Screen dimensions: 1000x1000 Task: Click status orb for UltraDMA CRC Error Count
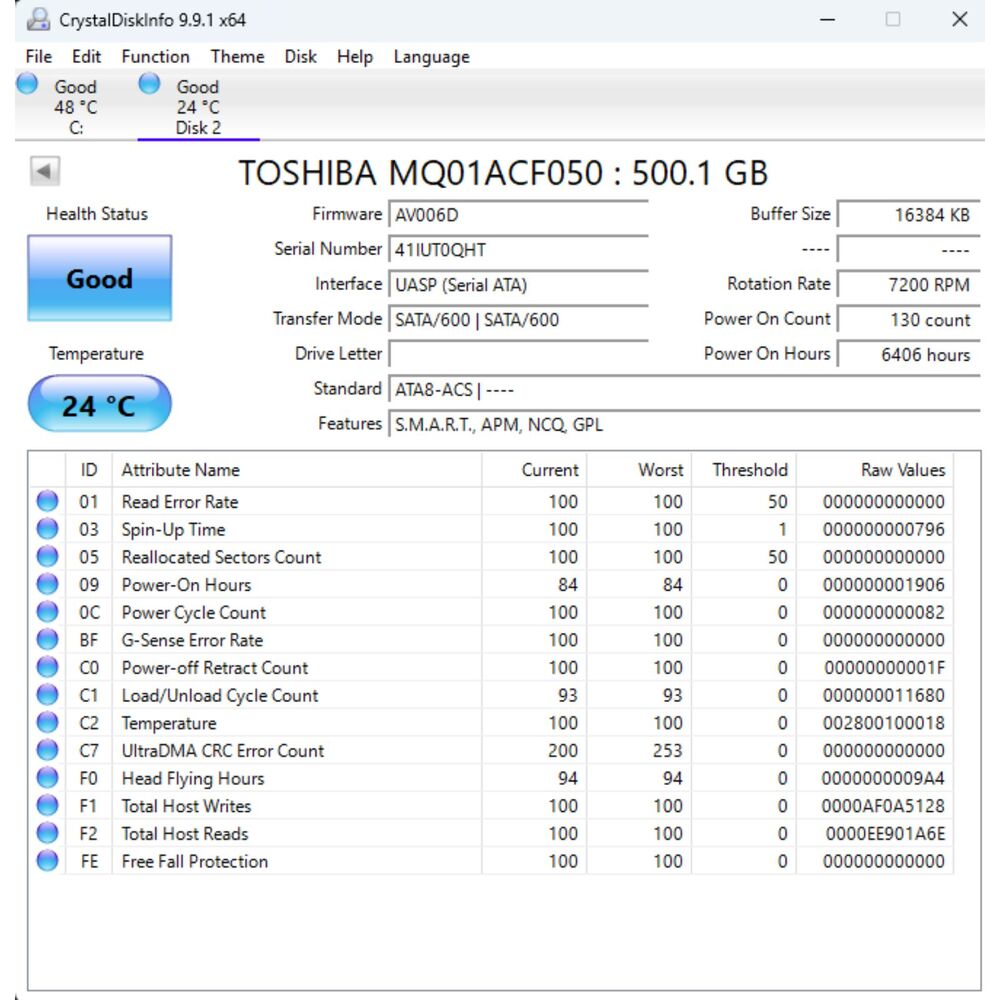point(47,750)
